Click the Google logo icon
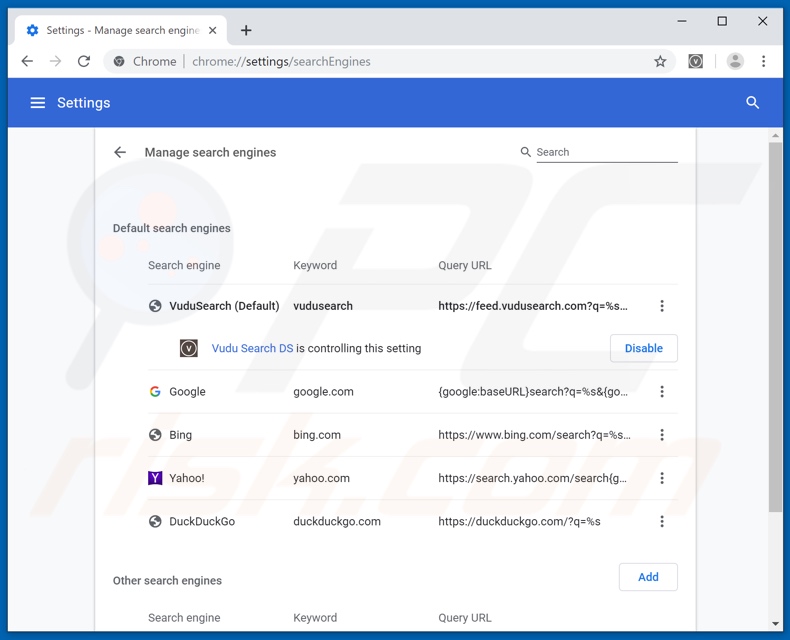The image size is (790, 640). [x=155, y=392]
